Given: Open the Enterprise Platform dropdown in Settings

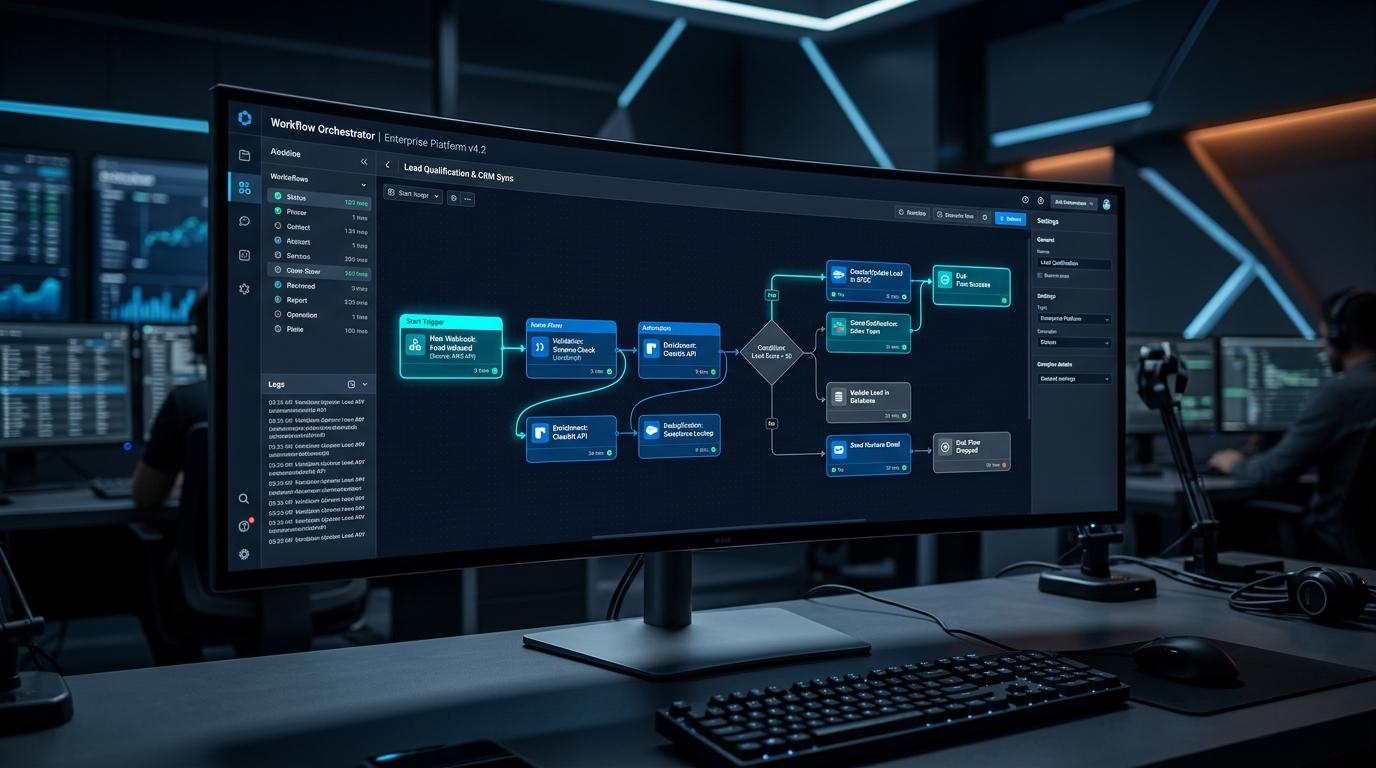Looking at the screenshot, I should [x=1074, y=319].
